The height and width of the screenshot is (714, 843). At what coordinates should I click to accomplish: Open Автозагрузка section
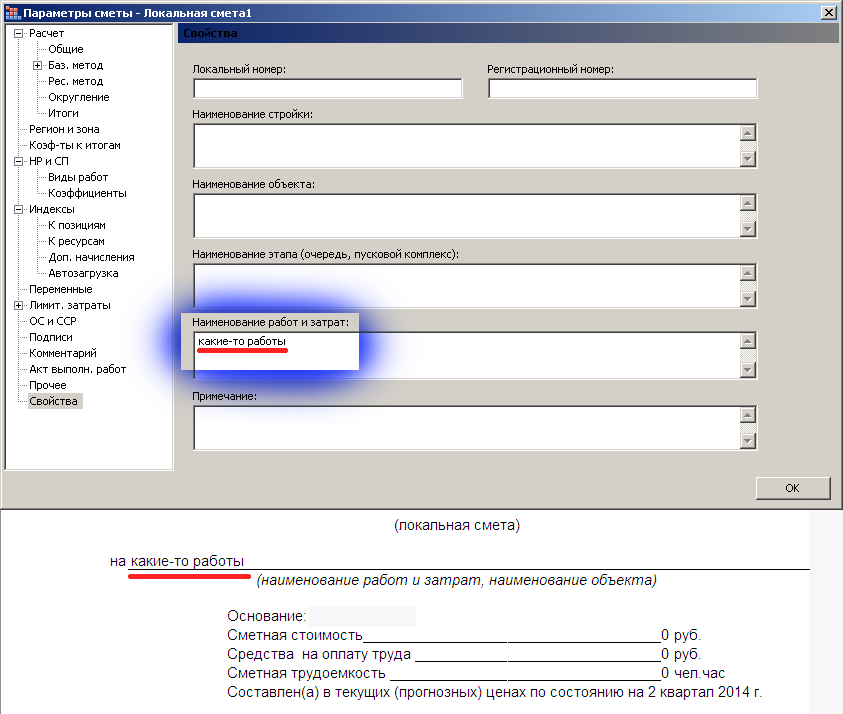pos(83,273)
